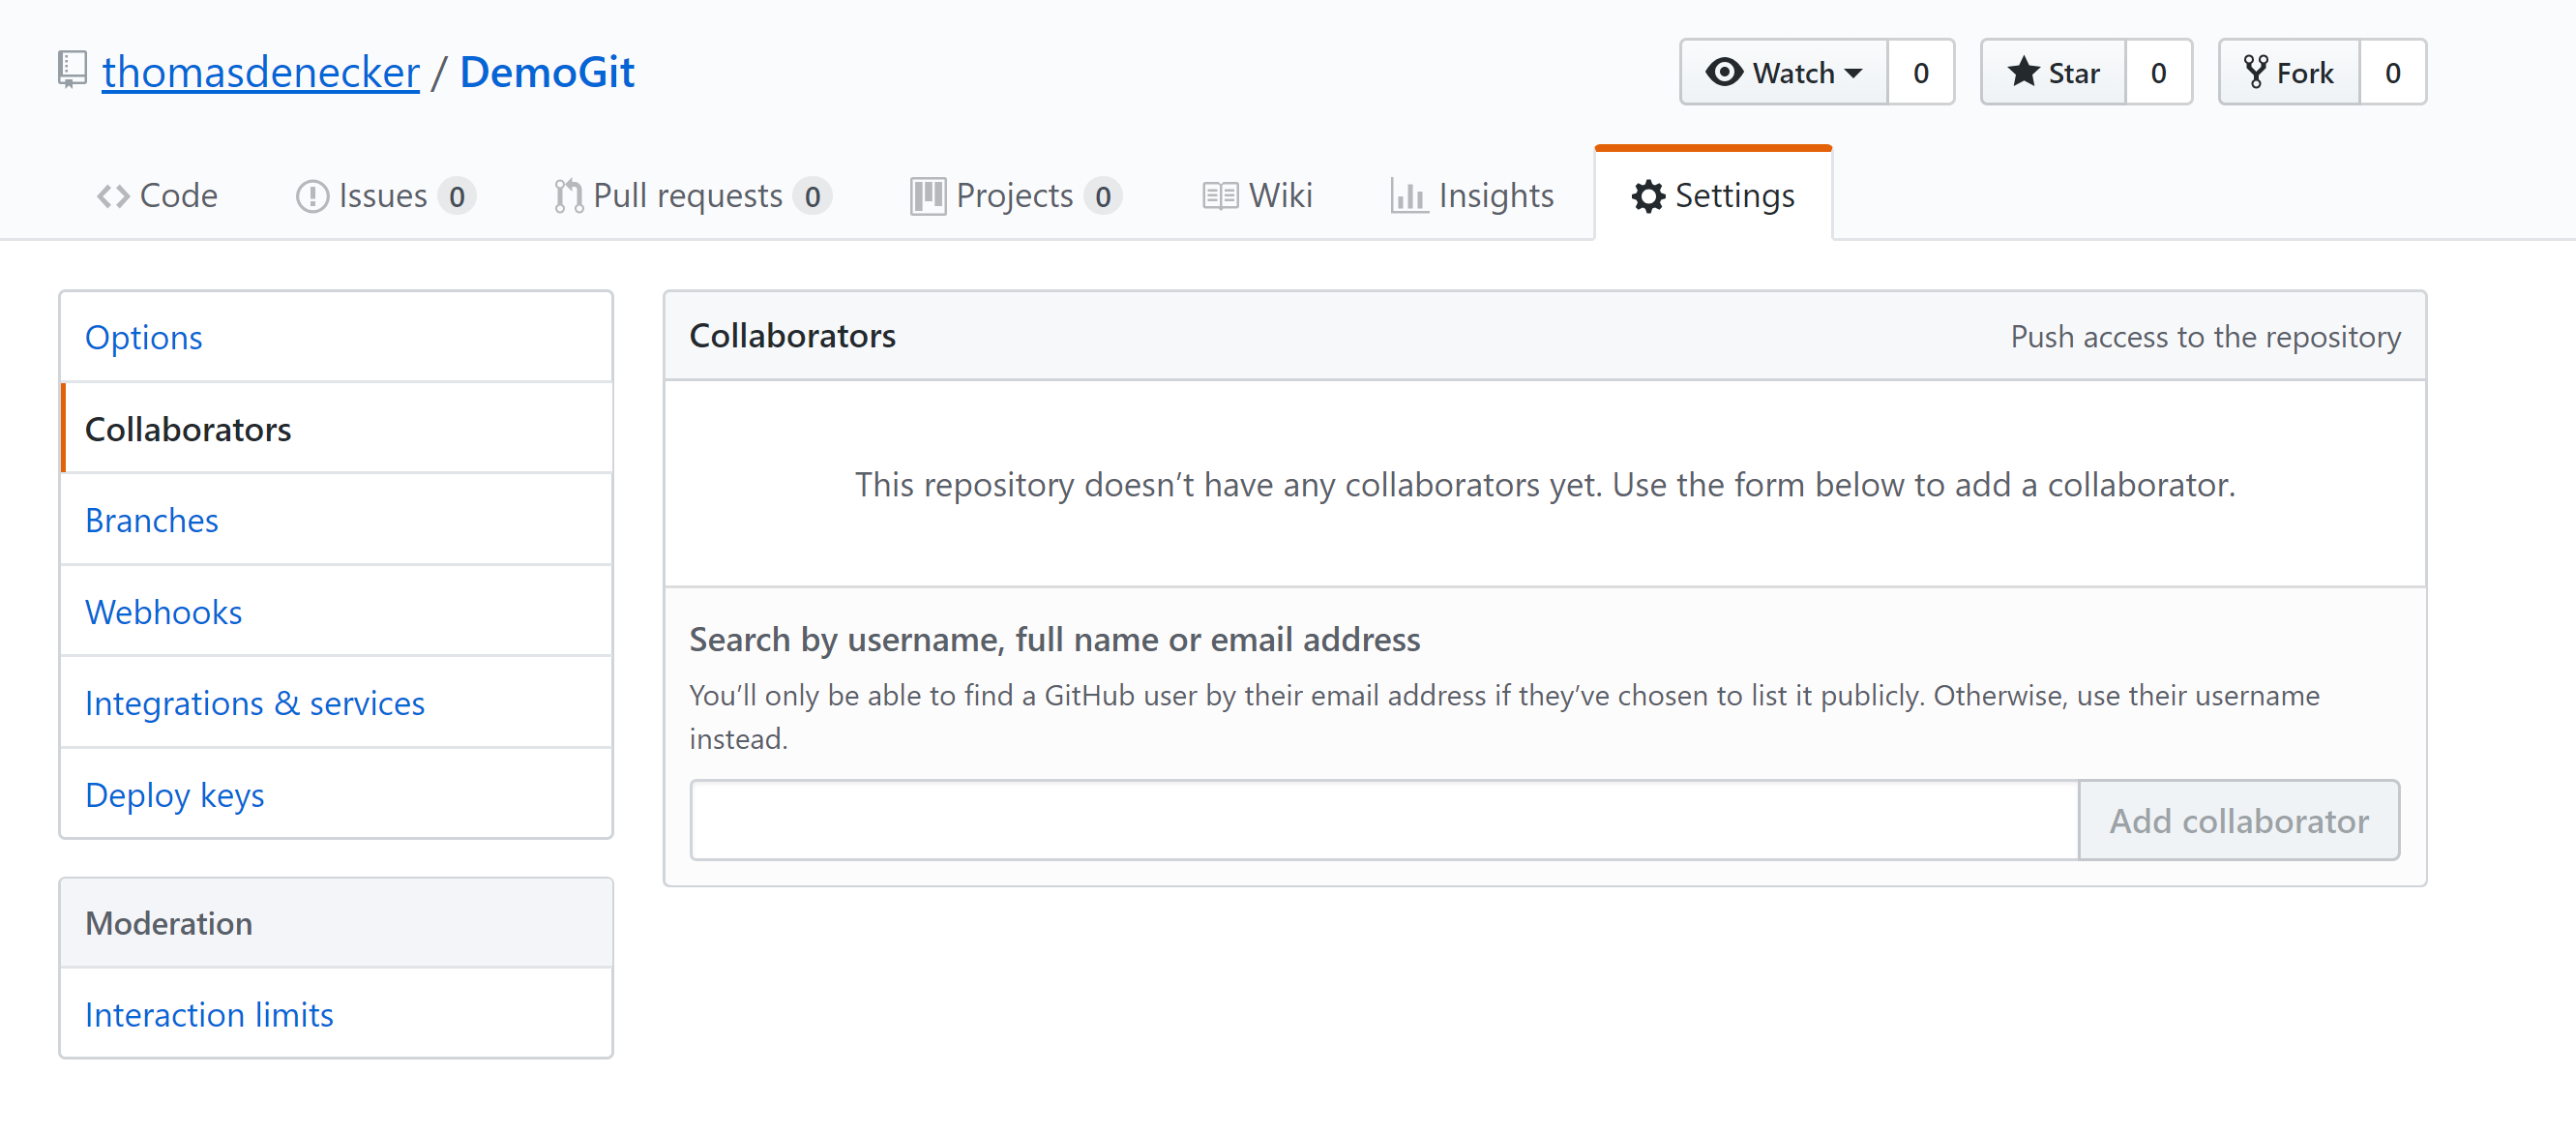The image size is (2576, 1135).
Task: Expand the Watch dropdown caret
Action: [x=1853, y=73]
